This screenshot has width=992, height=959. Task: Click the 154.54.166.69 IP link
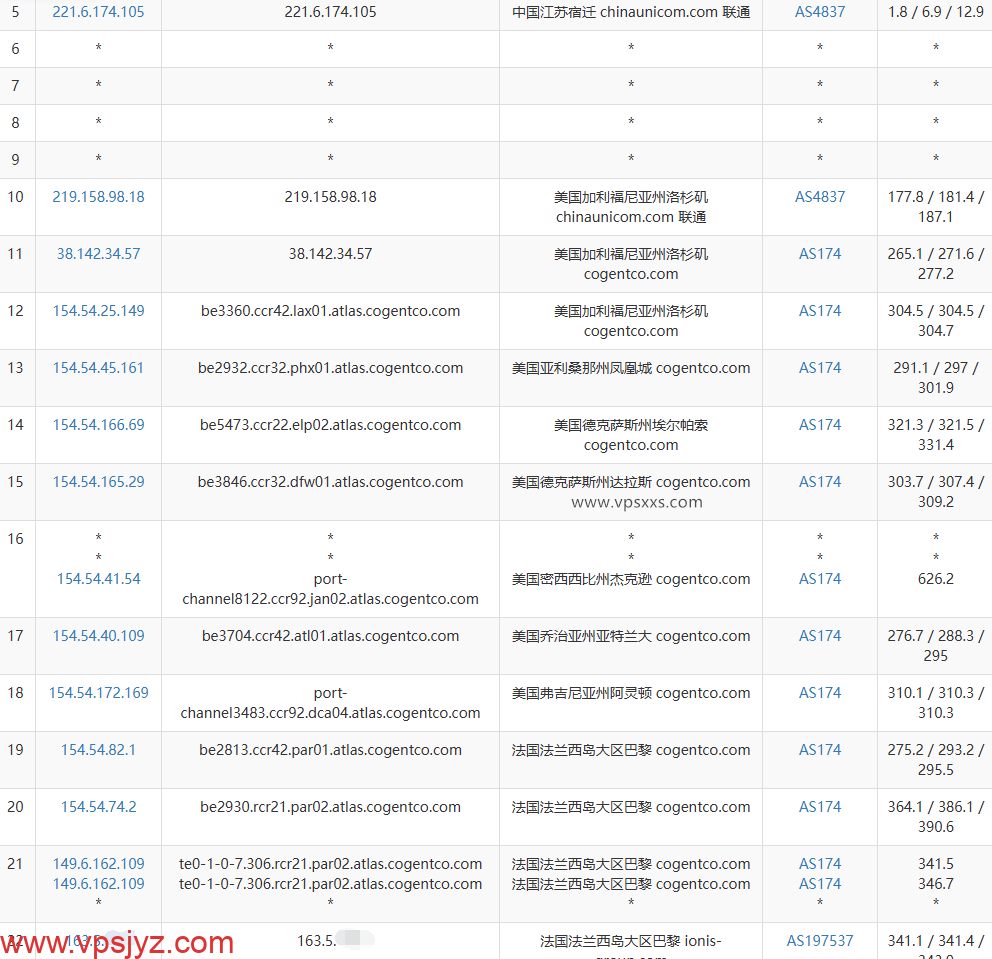98,424
